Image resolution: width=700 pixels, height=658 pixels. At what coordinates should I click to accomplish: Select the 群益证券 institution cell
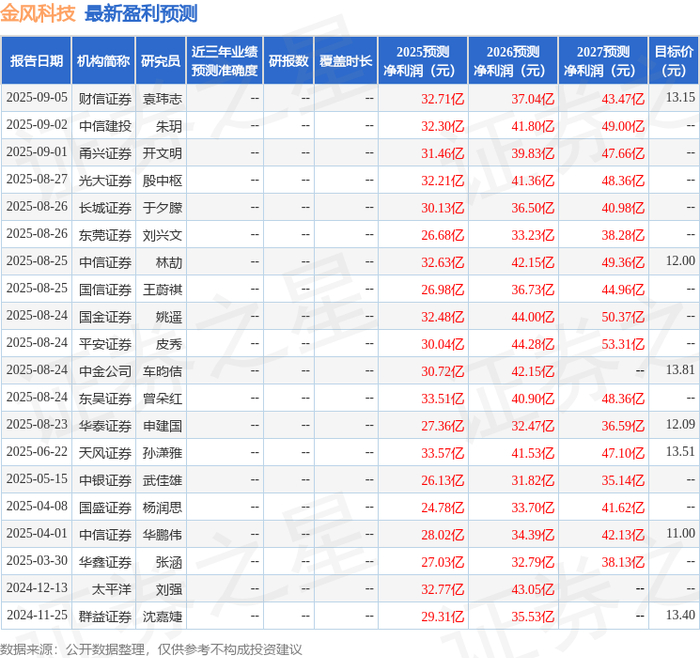click(x=105, y=616)
